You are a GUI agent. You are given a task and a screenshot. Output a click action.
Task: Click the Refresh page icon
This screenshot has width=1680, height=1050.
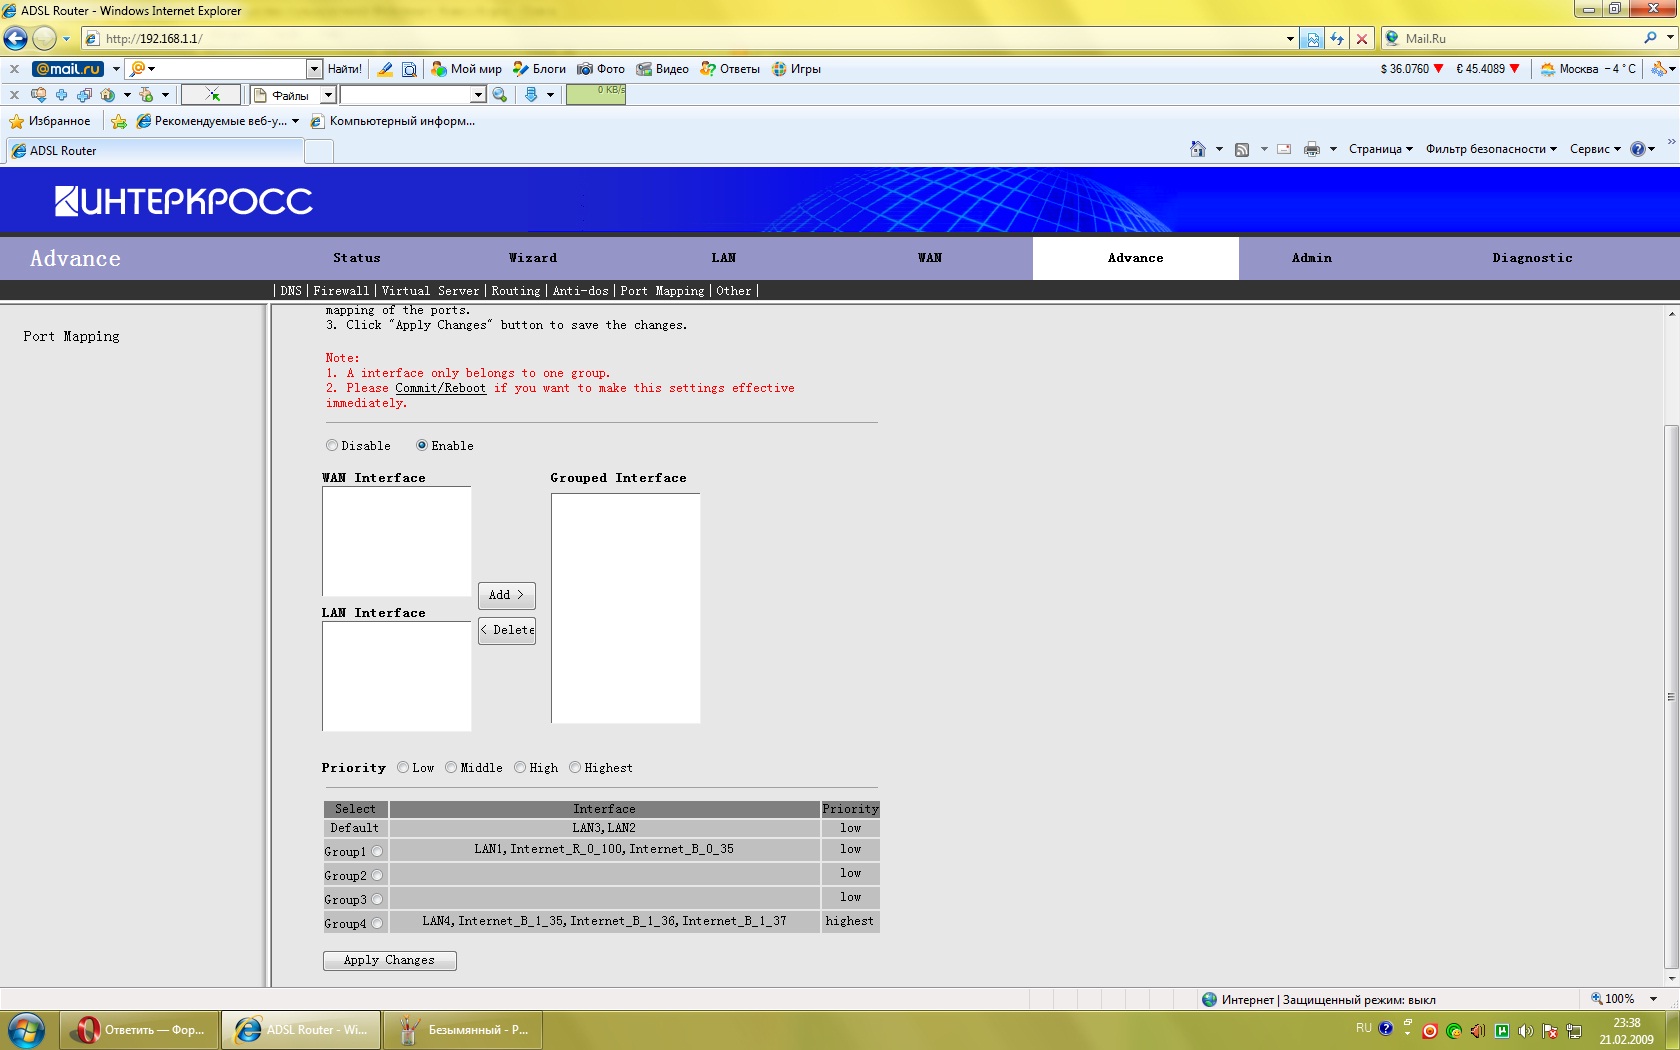pyautogui.click(x=1337, y=38)
